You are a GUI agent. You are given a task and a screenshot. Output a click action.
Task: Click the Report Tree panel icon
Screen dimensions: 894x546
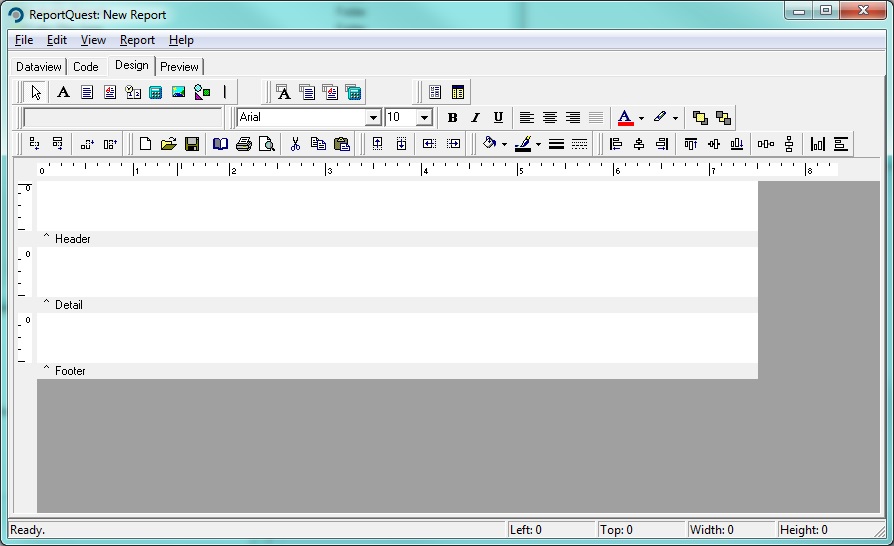435,92
